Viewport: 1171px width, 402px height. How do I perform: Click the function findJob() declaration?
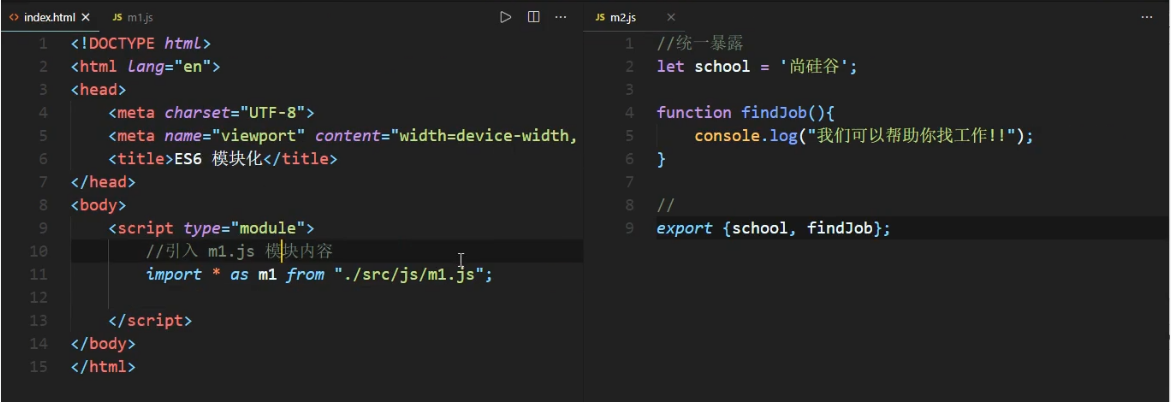tap(745, 113)
